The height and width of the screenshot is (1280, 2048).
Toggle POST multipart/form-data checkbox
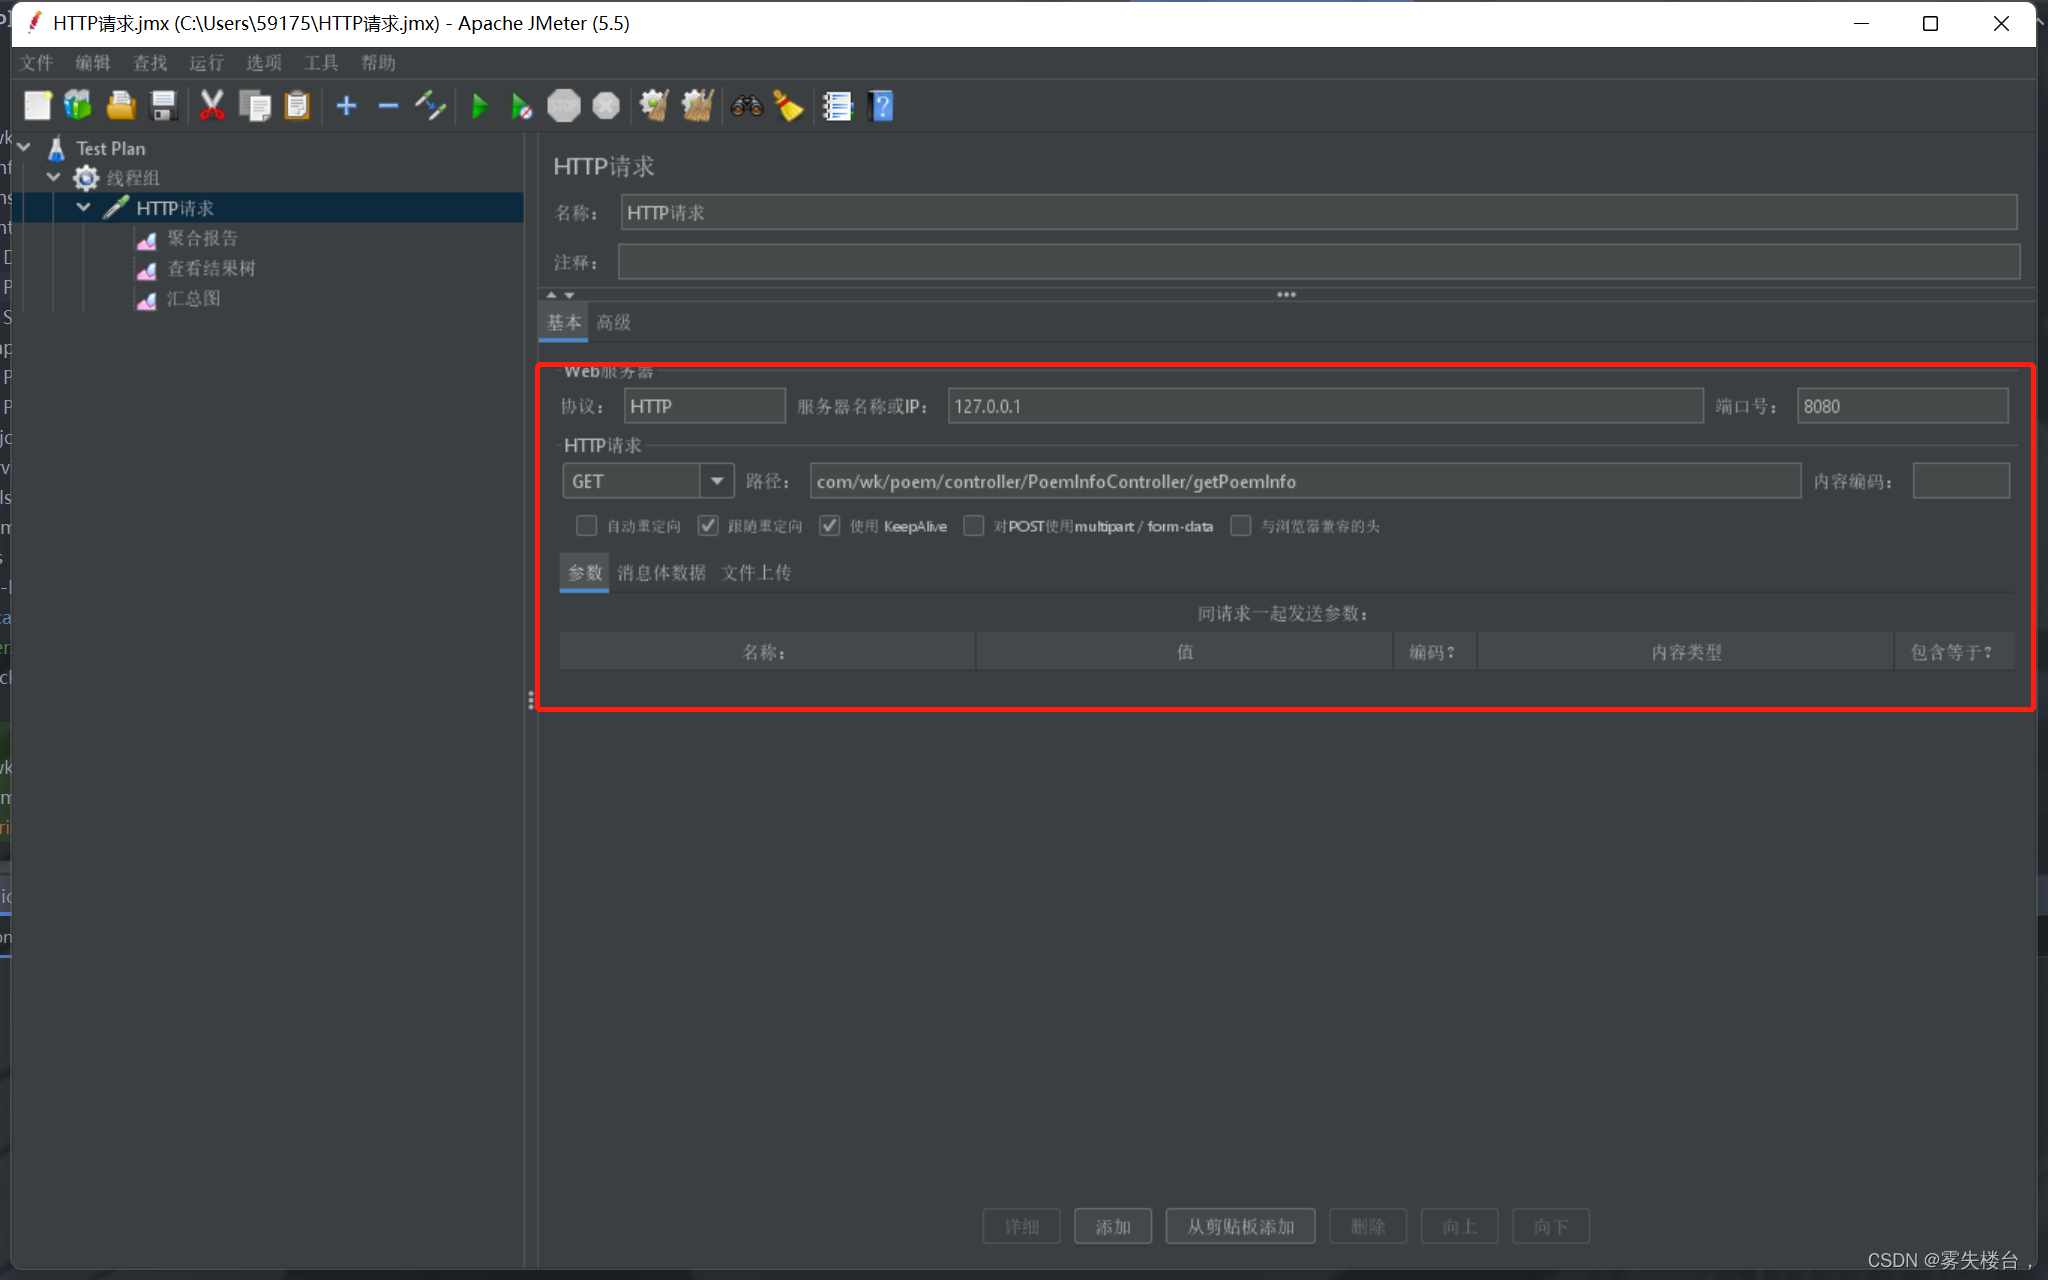click(973, 526)
